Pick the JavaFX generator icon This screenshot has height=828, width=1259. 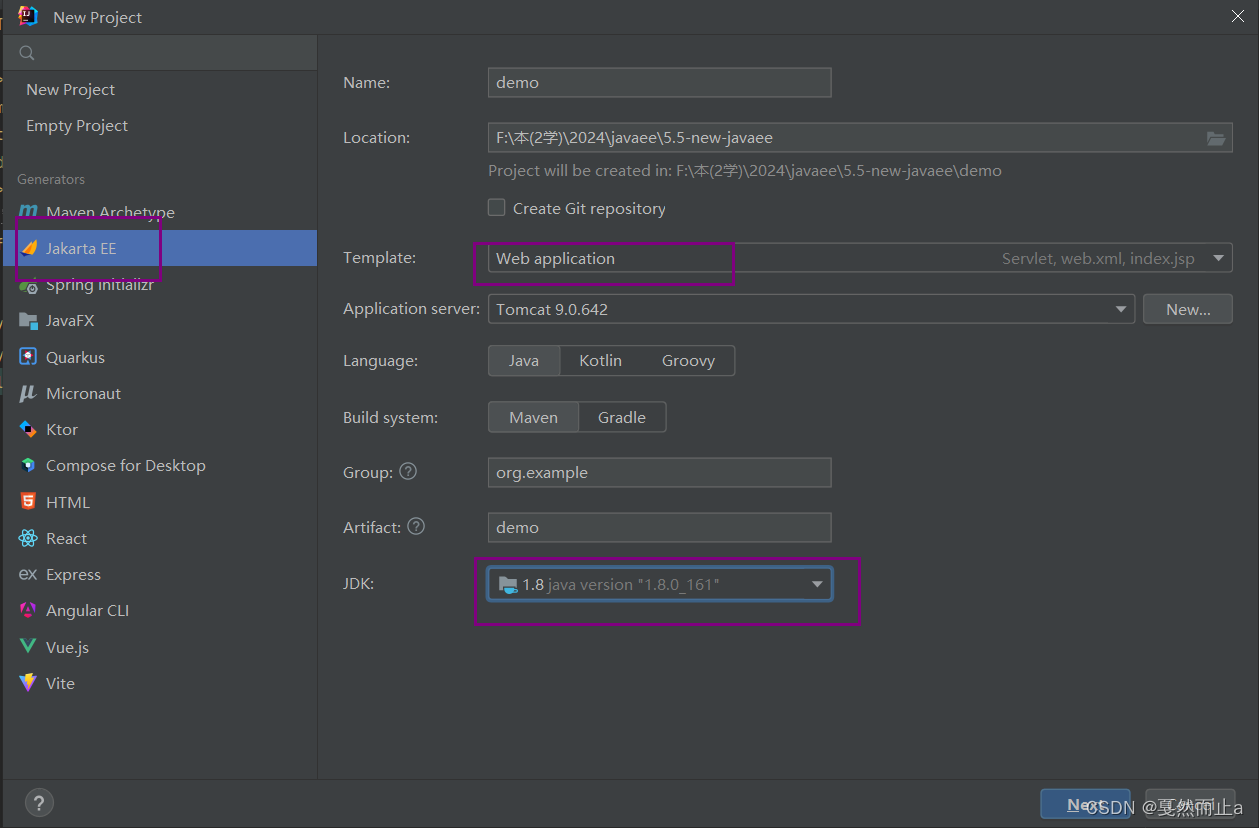click(x=28, y=321)
